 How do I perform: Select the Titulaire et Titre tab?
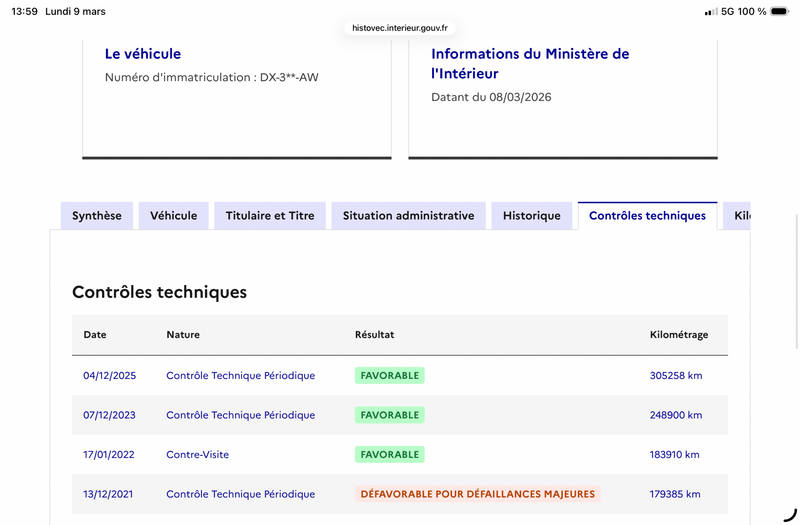click(x=270, y=216)
